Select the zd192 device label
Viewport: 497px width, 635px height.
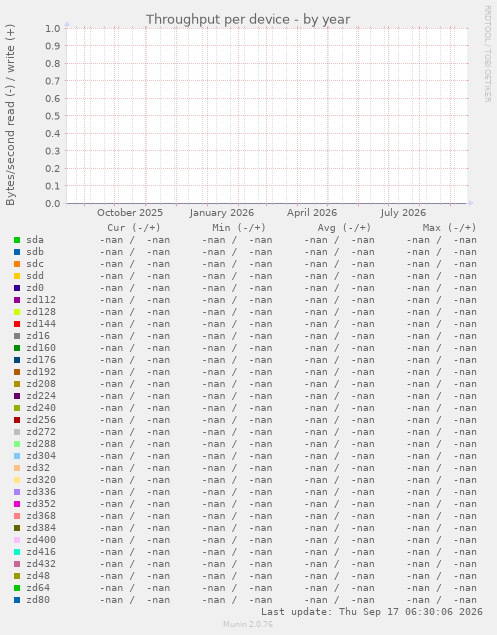coord(41,372)
